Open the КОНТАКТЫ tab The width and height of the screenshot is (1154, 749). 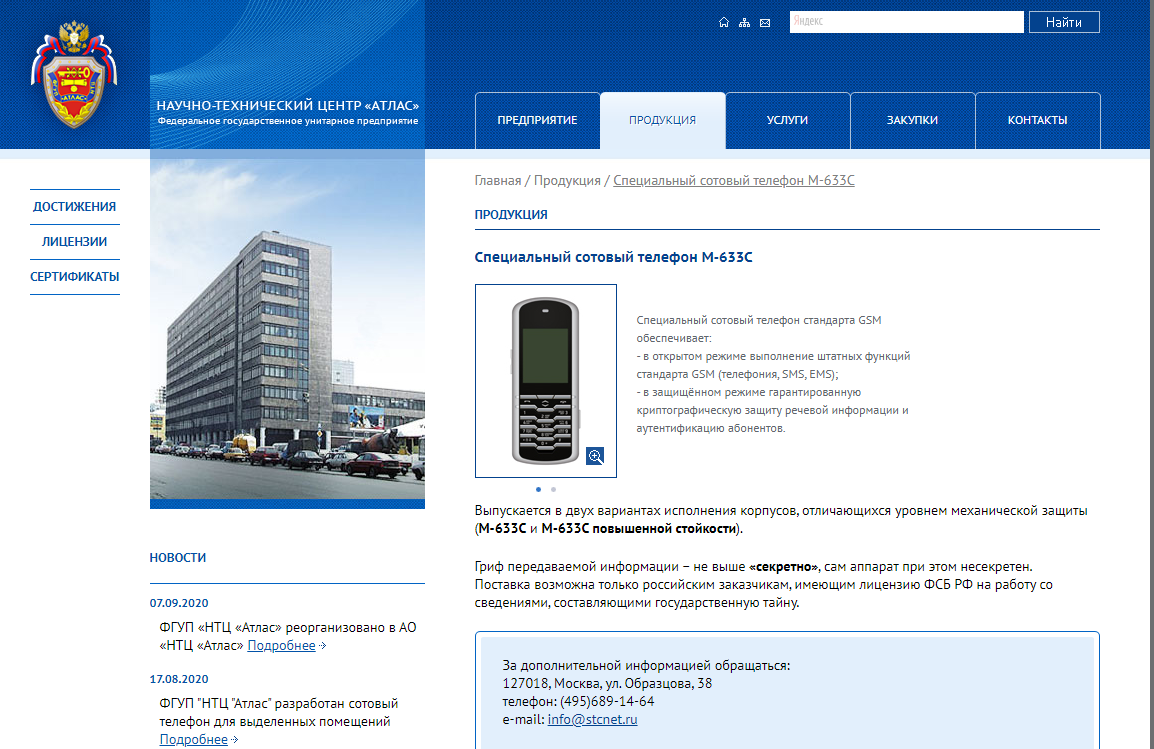click(1038, 121)
